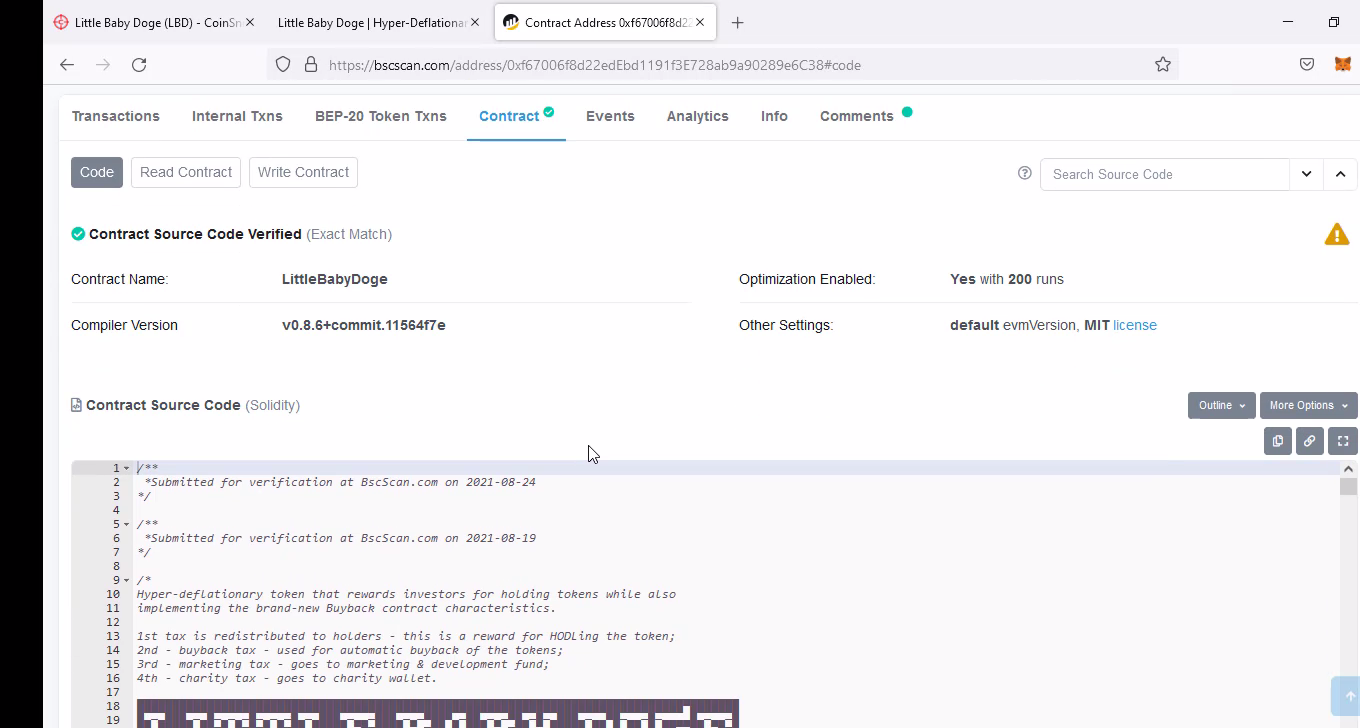Viewport: 1360px width, 728px height.
Task: Switch to the Events tab
Action: [x=610, y=116]
